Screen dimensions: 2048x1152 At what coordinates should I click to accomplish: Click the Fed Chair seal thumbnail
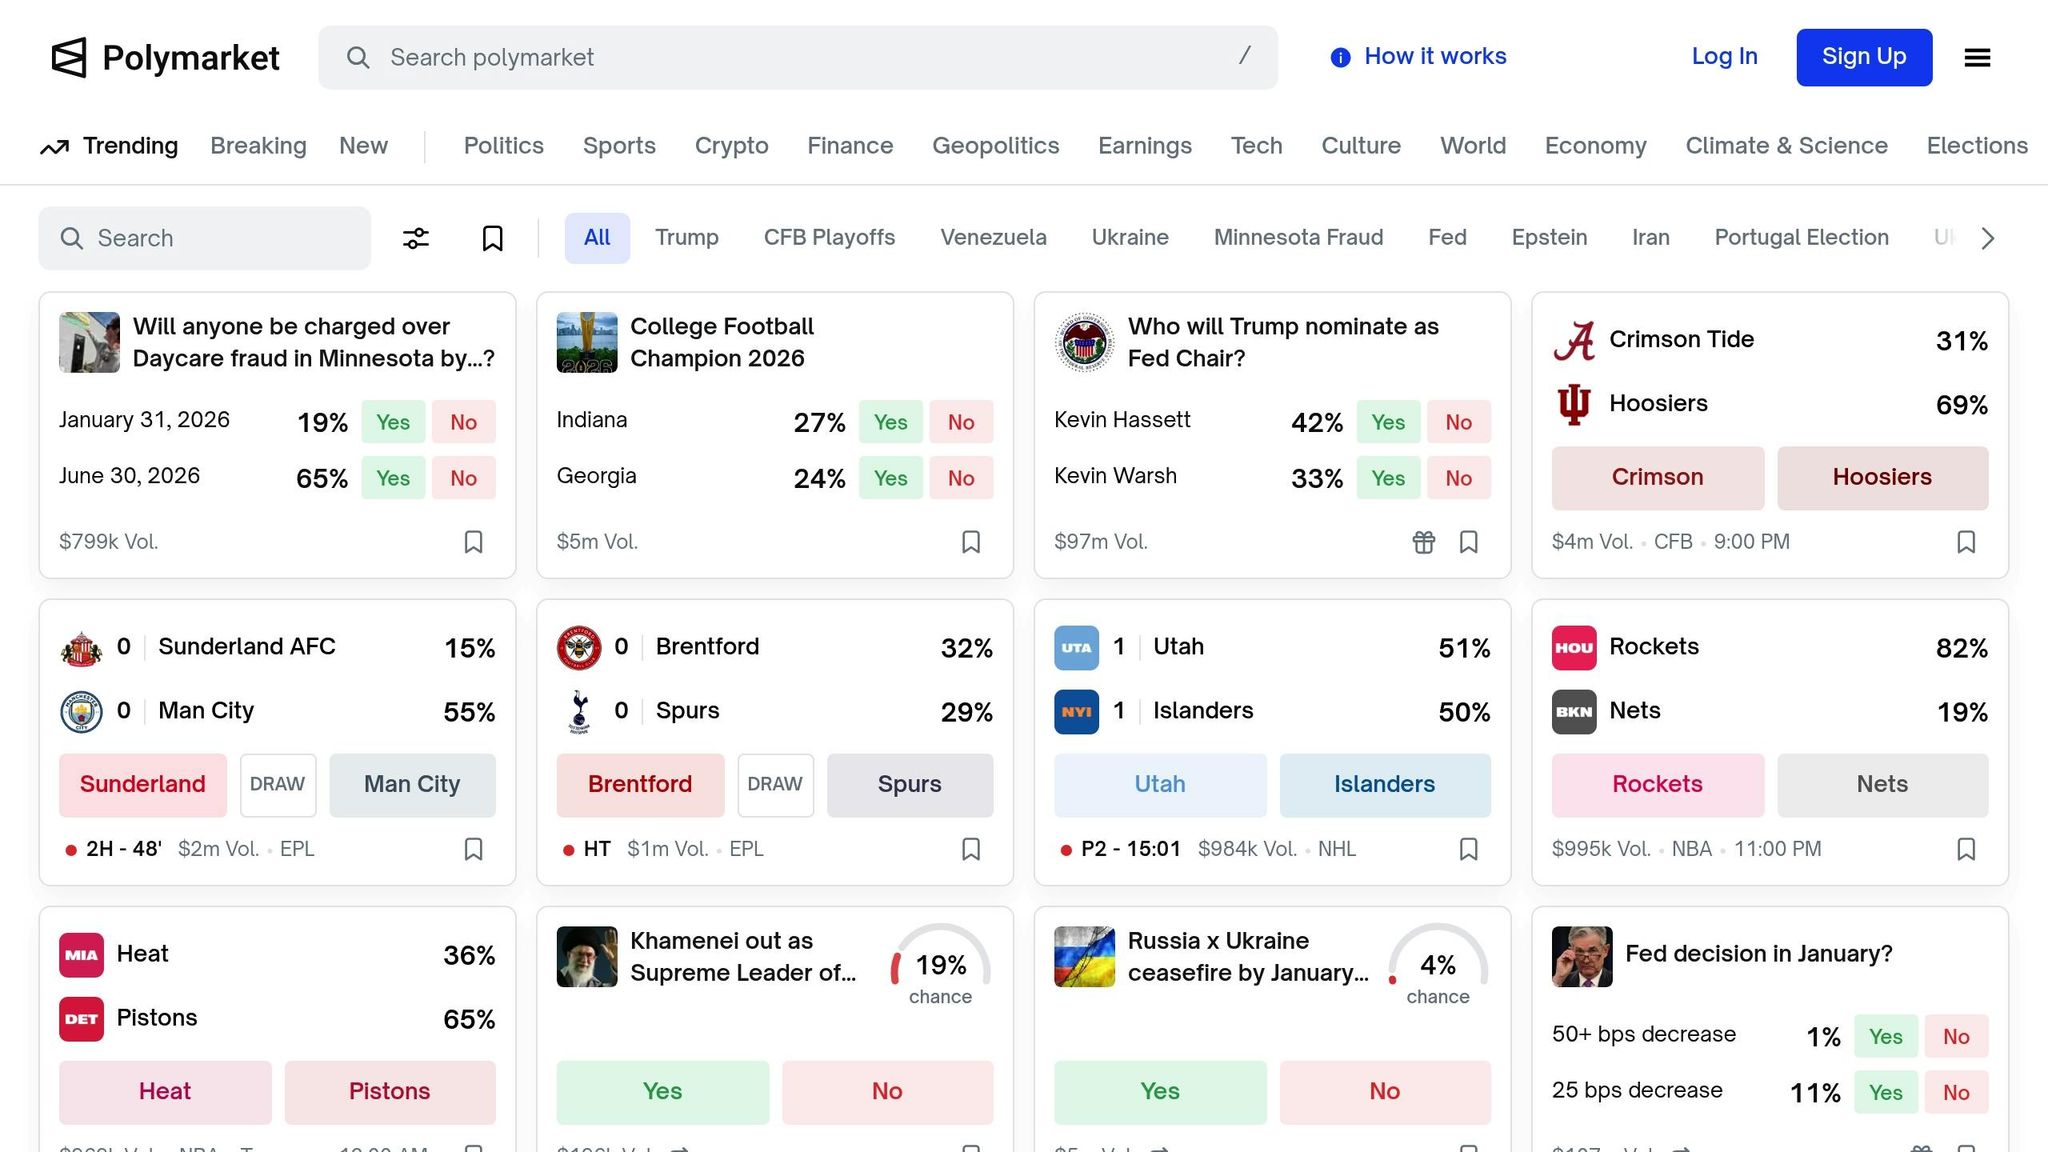tap(1085, 343)
